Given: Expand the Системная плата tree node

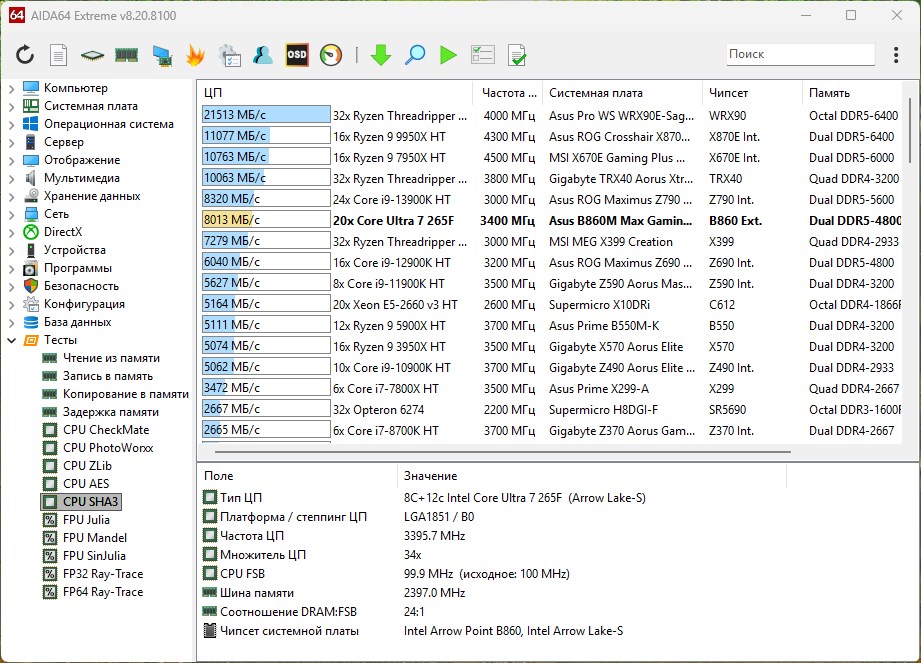Looking at the screenshot, I should (x=12, y=106).
